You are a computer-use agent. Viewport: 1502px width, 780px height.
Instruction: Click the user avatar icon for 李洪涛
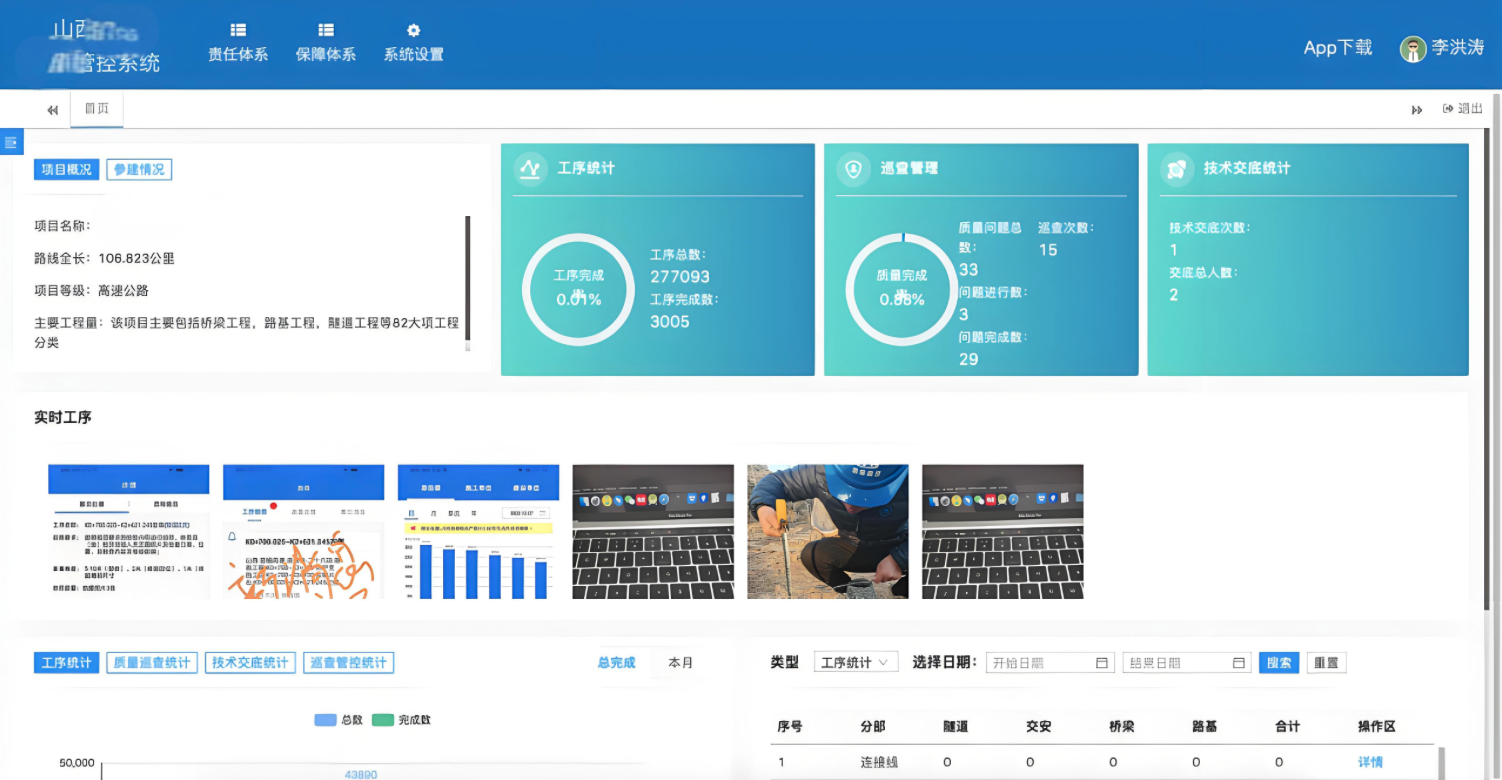tap(1412, 49)
